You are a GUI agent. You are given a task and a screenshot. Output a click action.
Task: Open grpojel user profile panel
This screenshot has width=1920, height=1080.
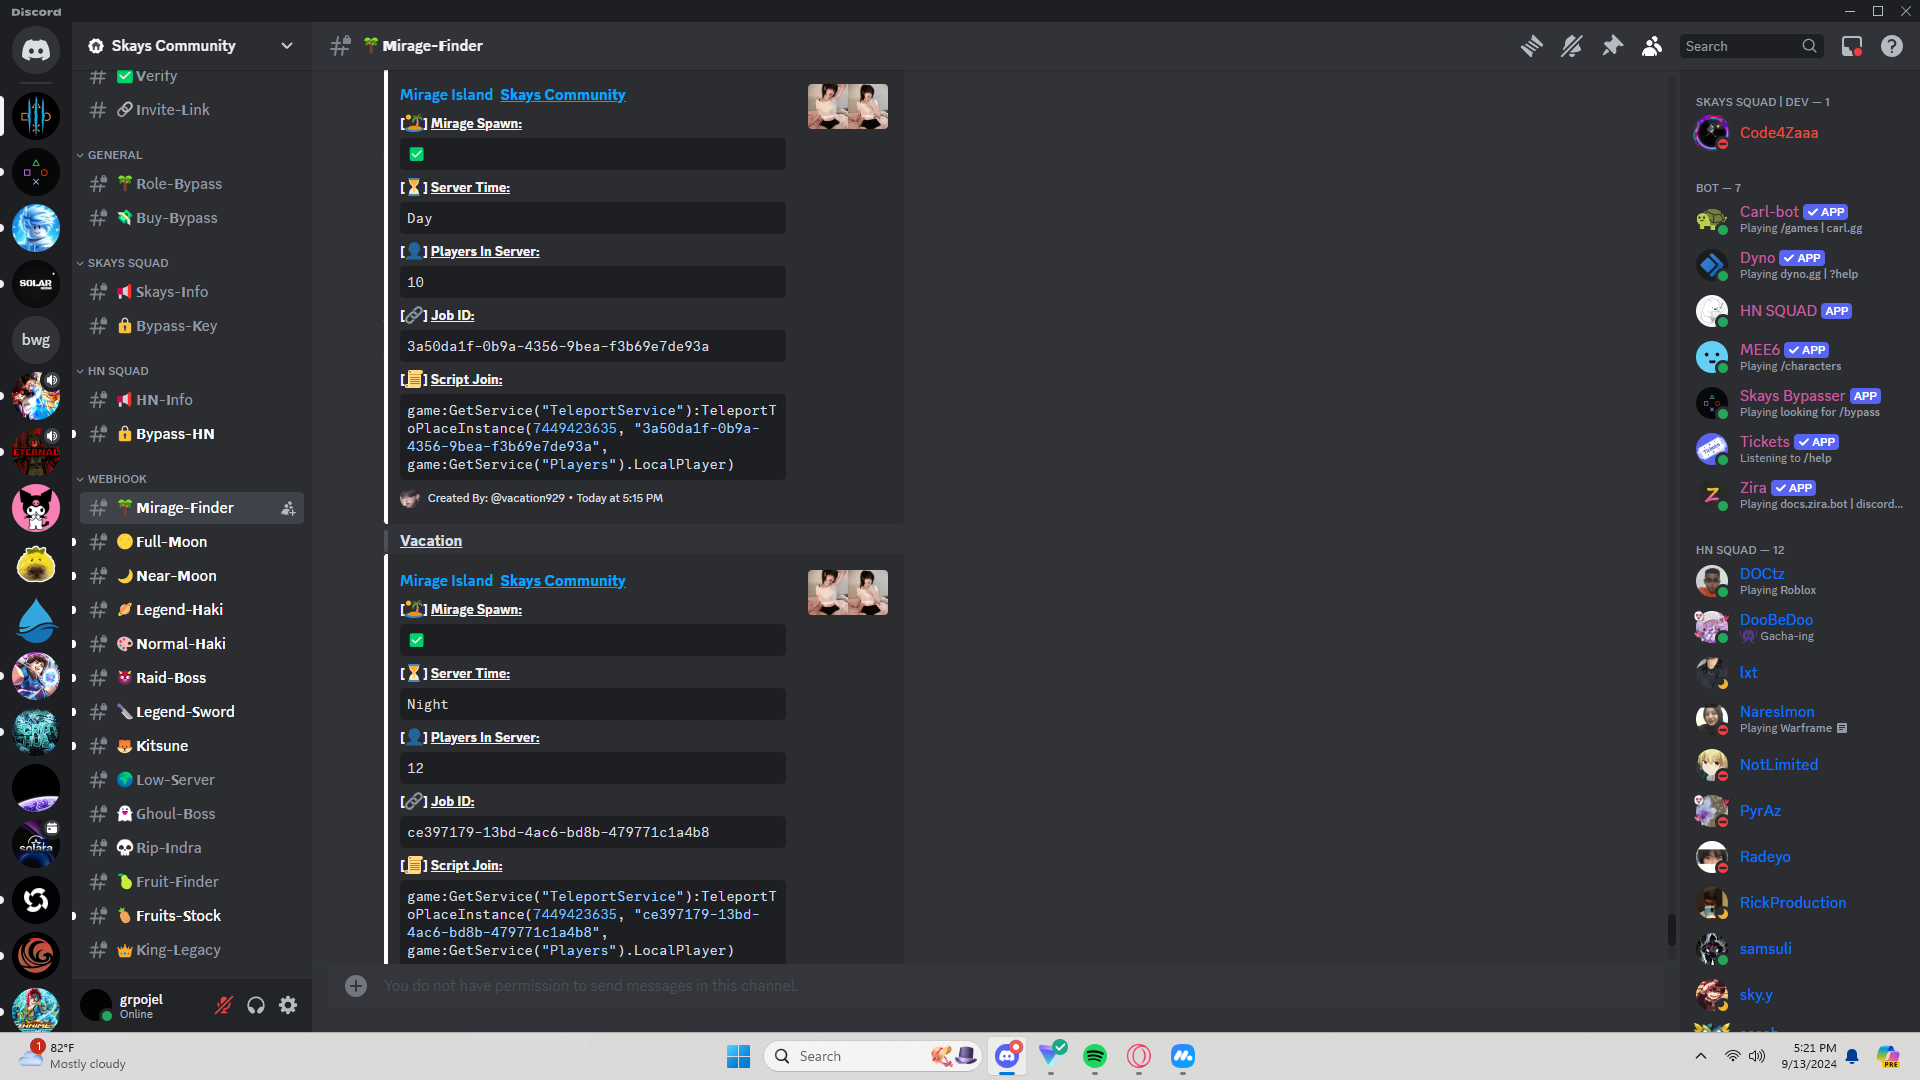coord(140,1005)
